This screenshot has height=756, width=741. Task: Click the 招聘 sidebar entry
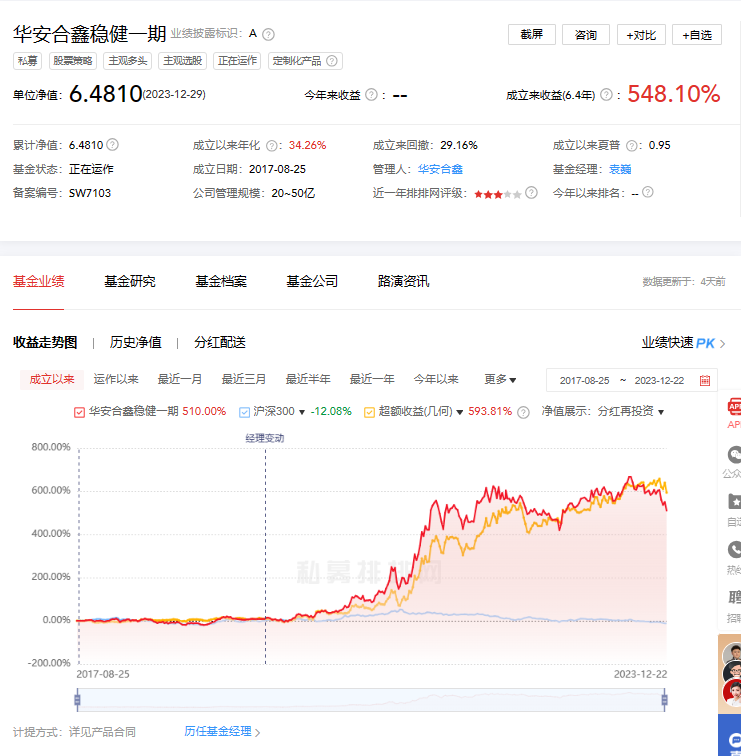[x=734, y=606]
